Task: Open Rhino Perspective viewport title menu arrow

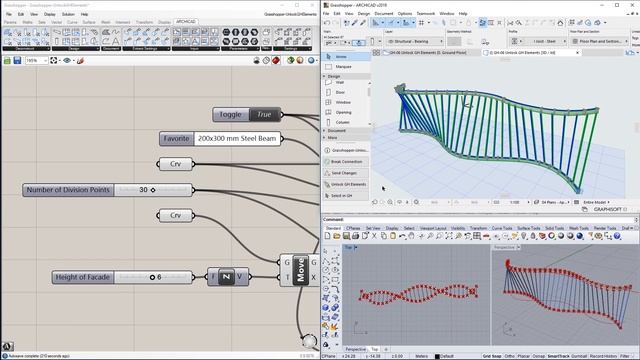Action: pos(518,247)
